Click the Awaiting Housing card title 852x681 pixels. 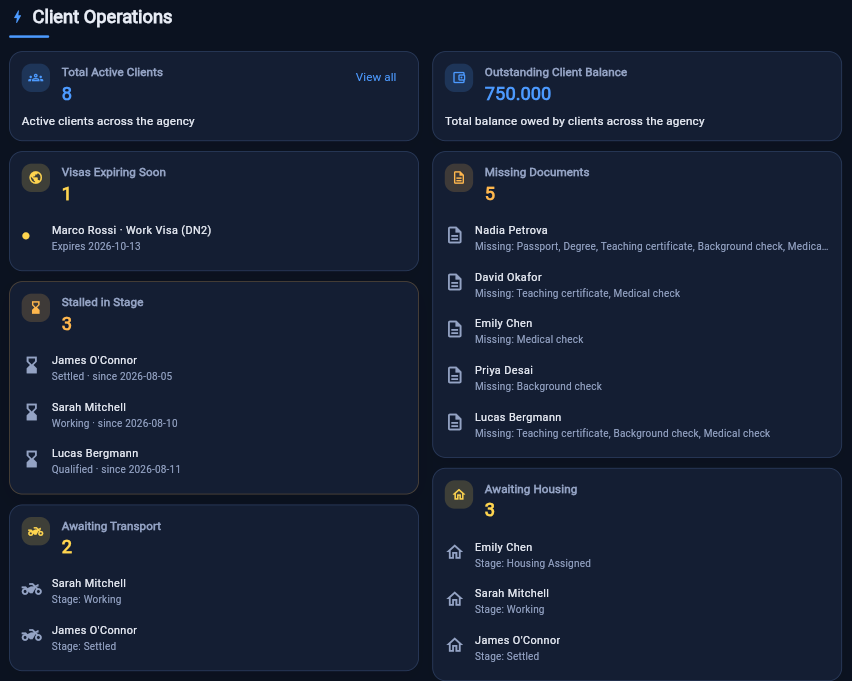click(531, 489)
